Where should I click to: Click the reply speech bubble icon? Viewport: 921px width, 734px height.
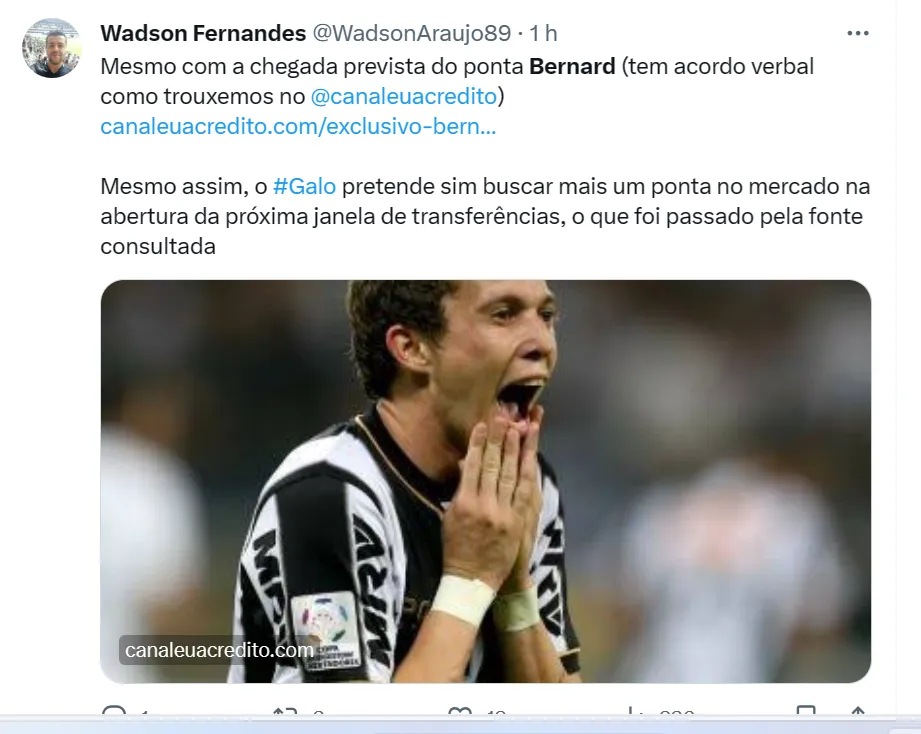[113, 711]
